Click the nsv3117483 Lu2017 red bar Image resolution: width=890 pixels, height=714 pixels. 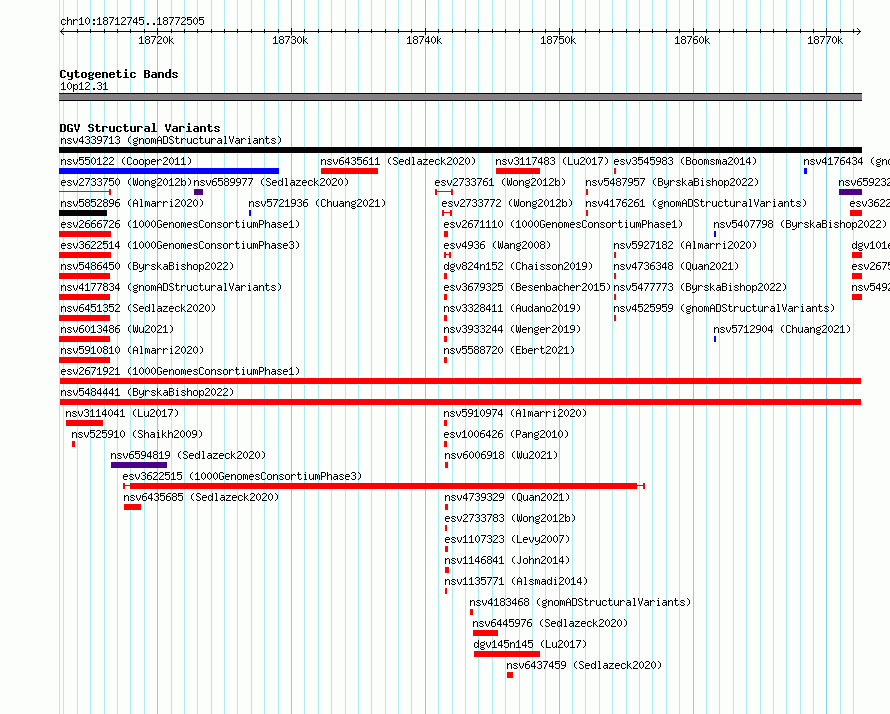pos(518,171)
